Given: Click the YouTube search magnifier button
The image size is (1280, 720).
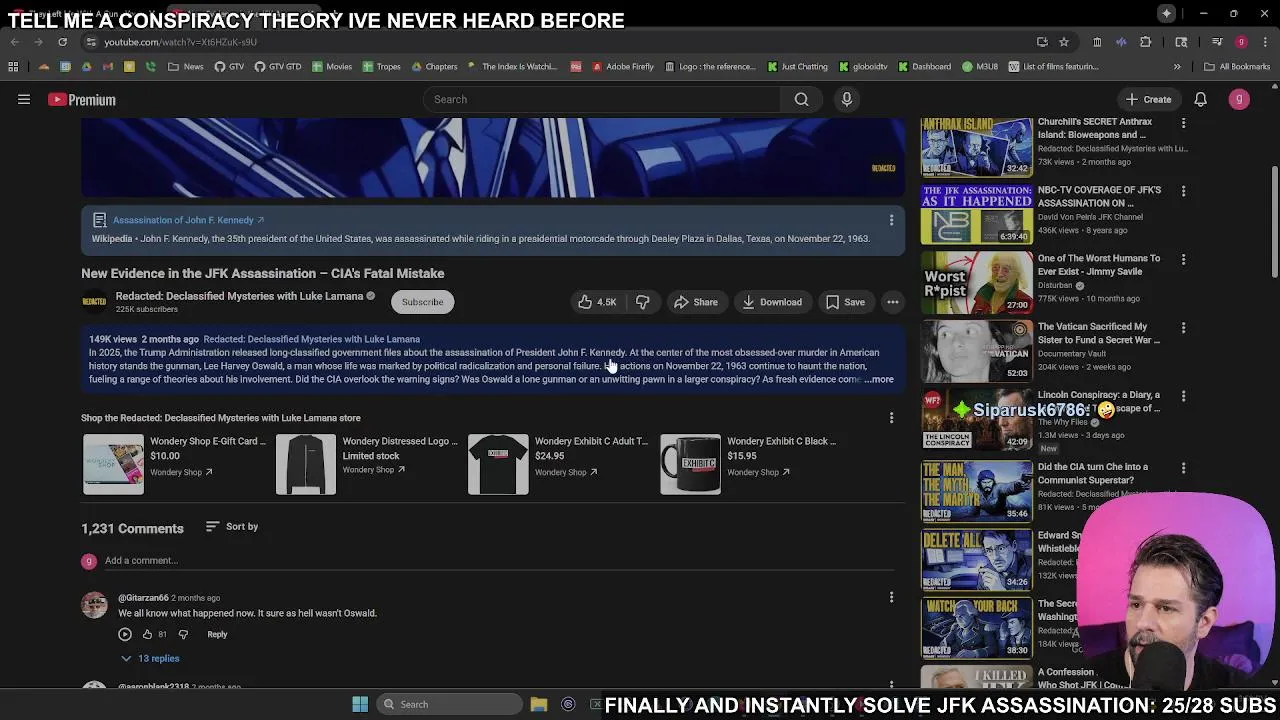Looking at the screenshot, I should tap(801, 99).
